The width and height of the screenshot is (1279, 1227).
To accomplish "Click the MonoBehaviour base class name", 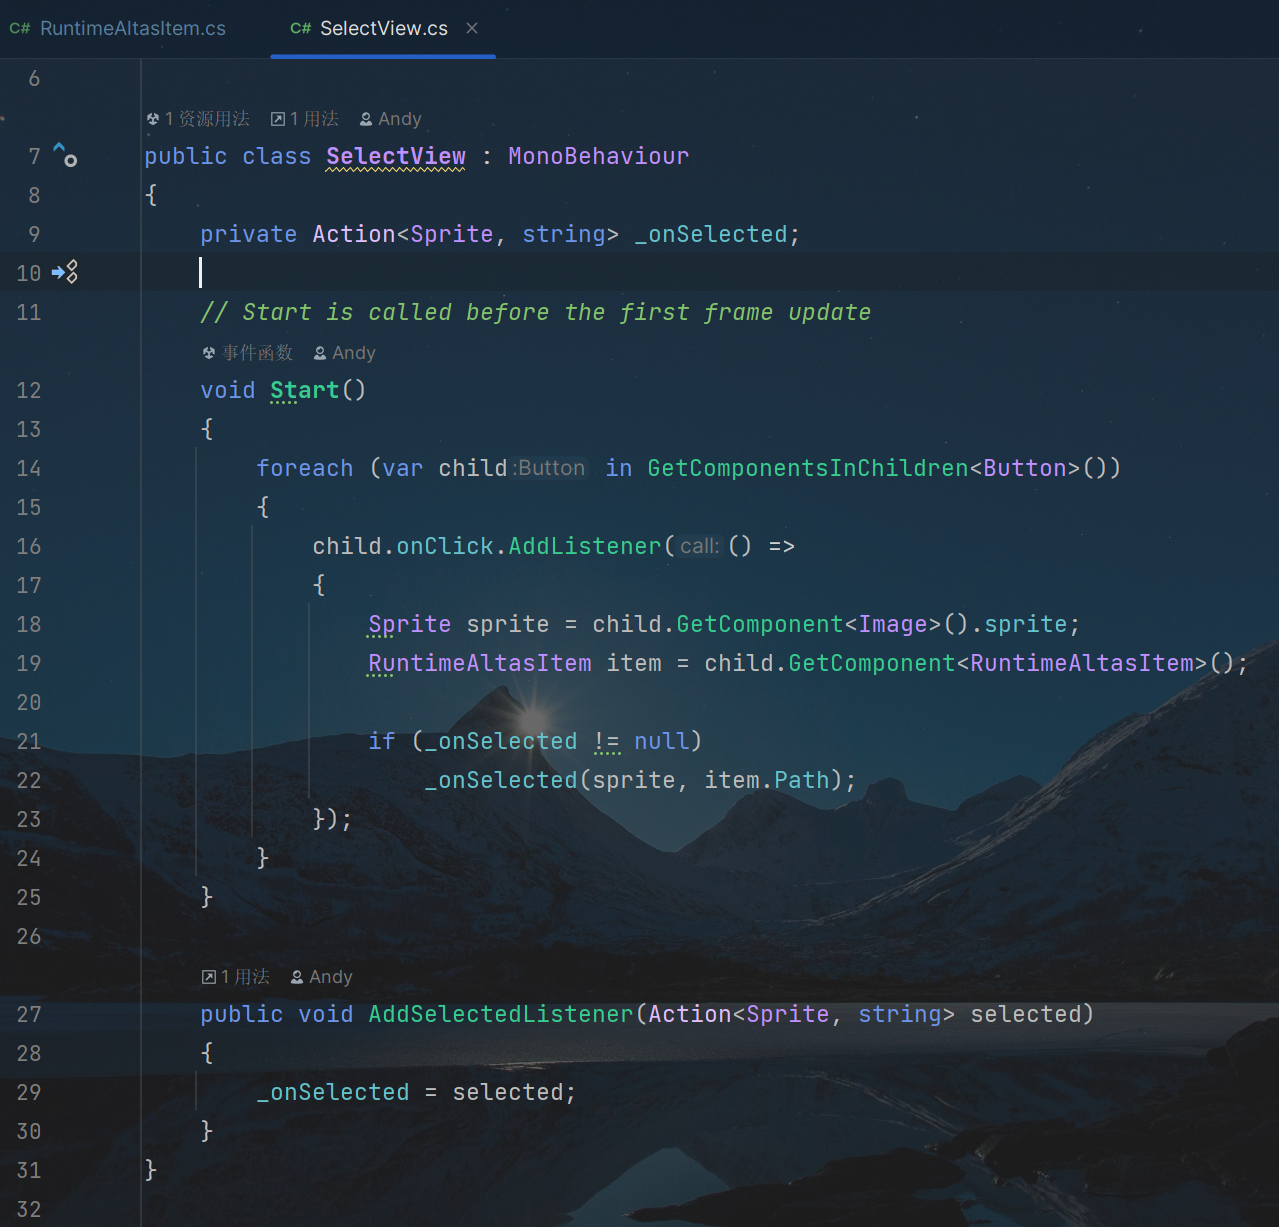I will click(x=598, y=156).
